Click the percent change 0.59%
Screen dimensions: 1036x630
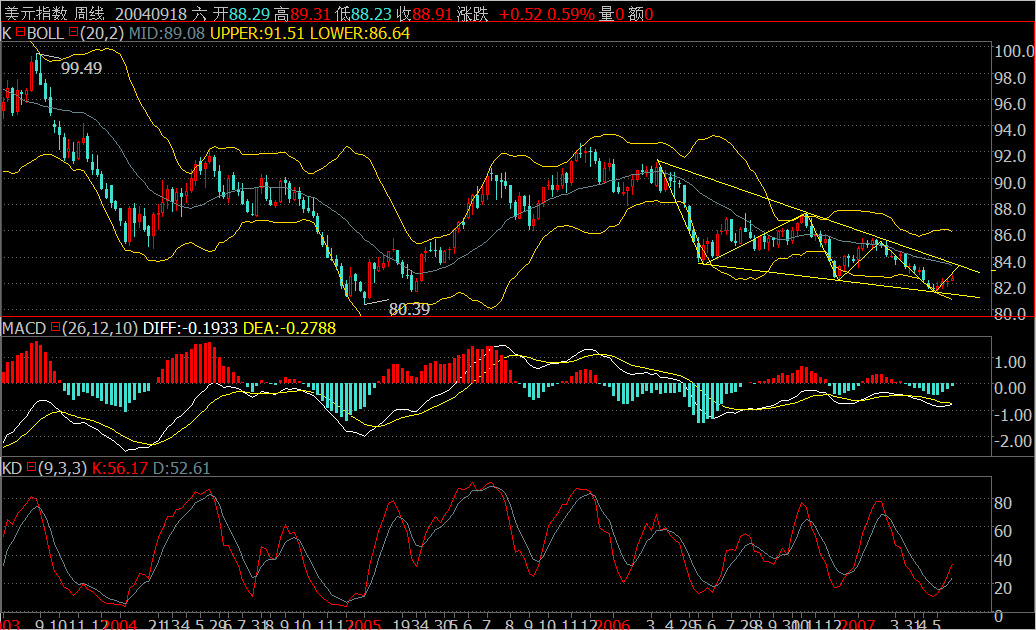tap(572, 14)
